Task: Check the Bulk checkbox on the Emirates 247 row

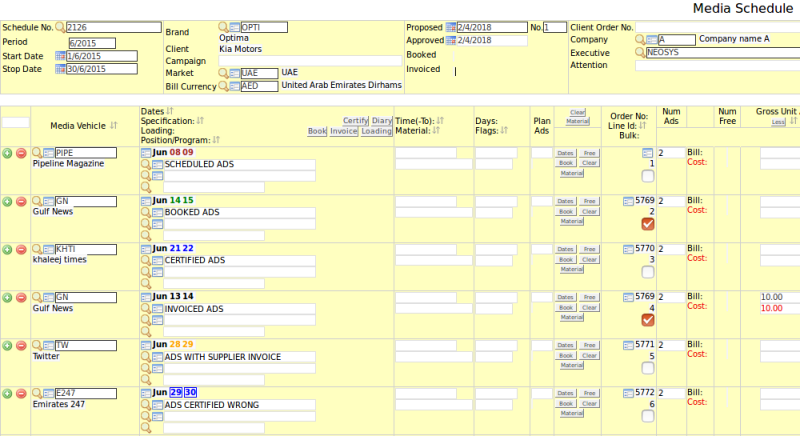Action: pos(647,416)
